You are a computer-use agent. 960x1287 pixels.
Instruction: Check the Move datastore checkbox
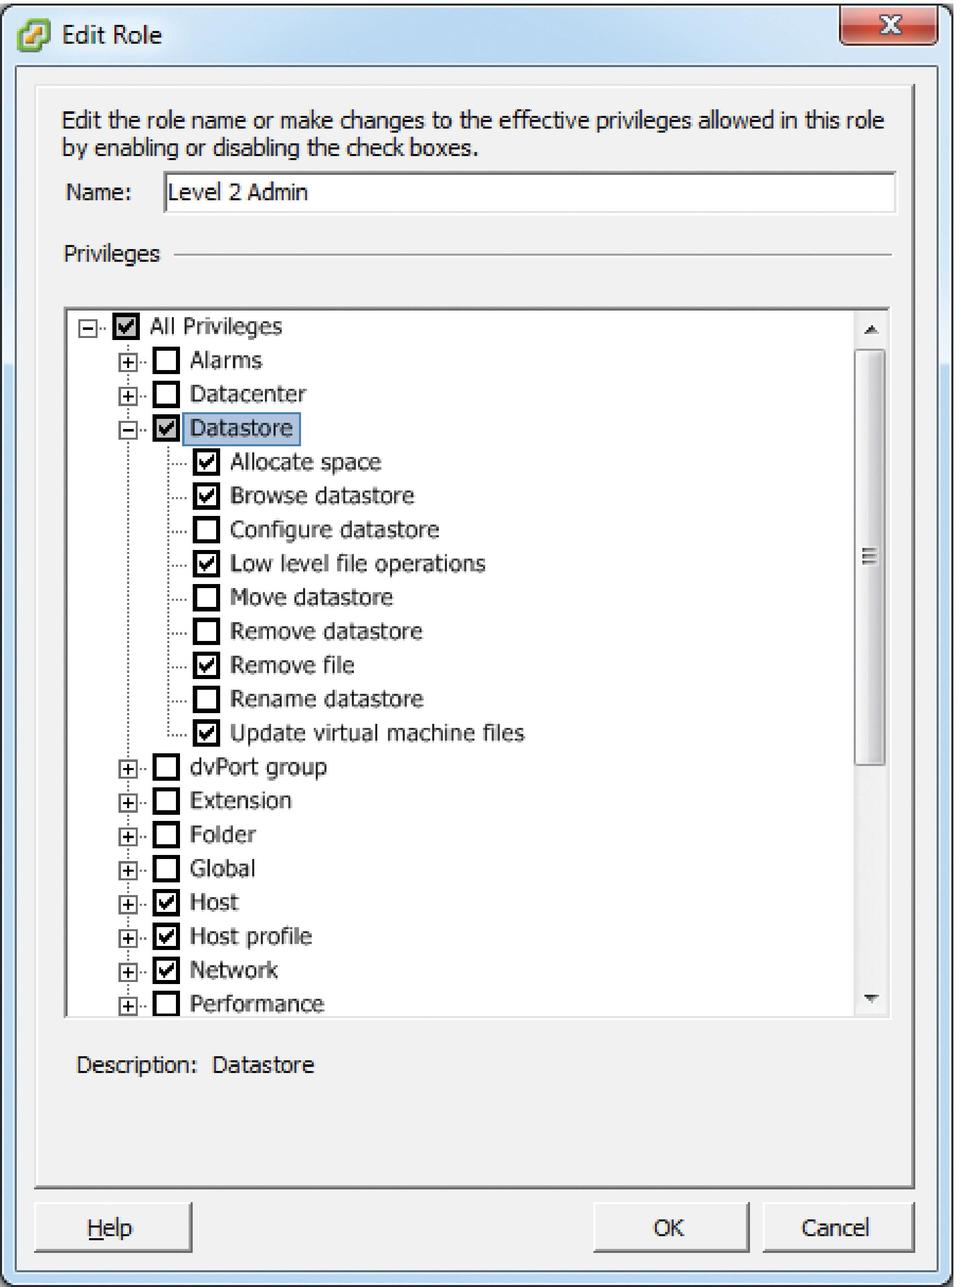206,598
